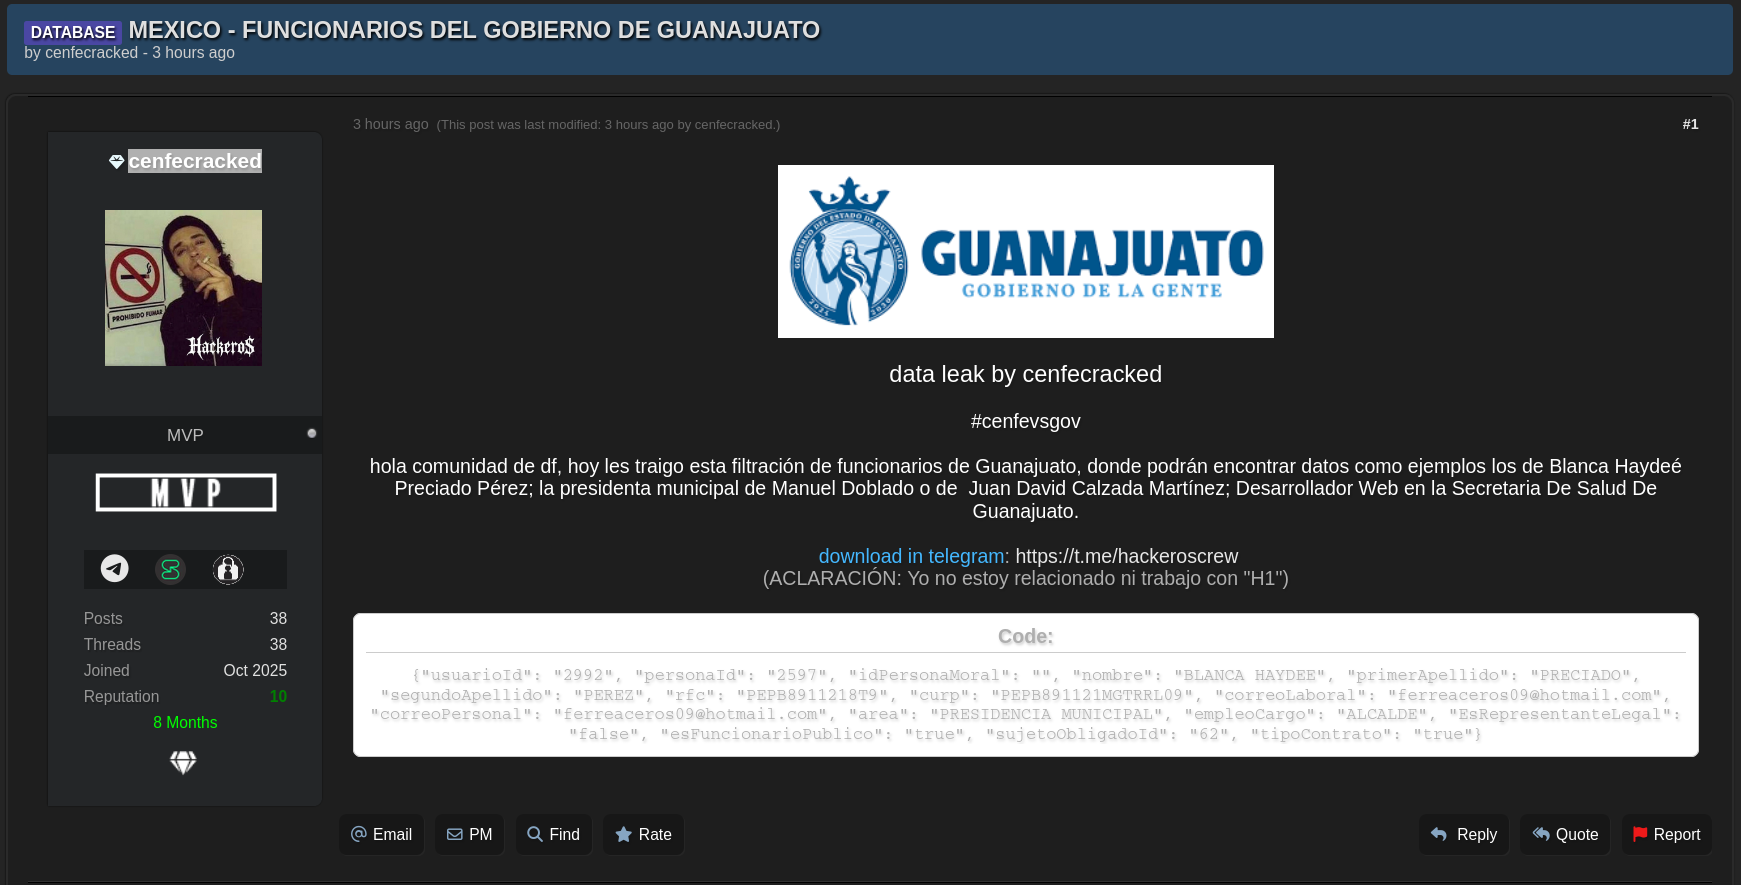Click the ACLARACIÓN disclaimer line
The image size is (1741, 885).
tap(1025, 578)
